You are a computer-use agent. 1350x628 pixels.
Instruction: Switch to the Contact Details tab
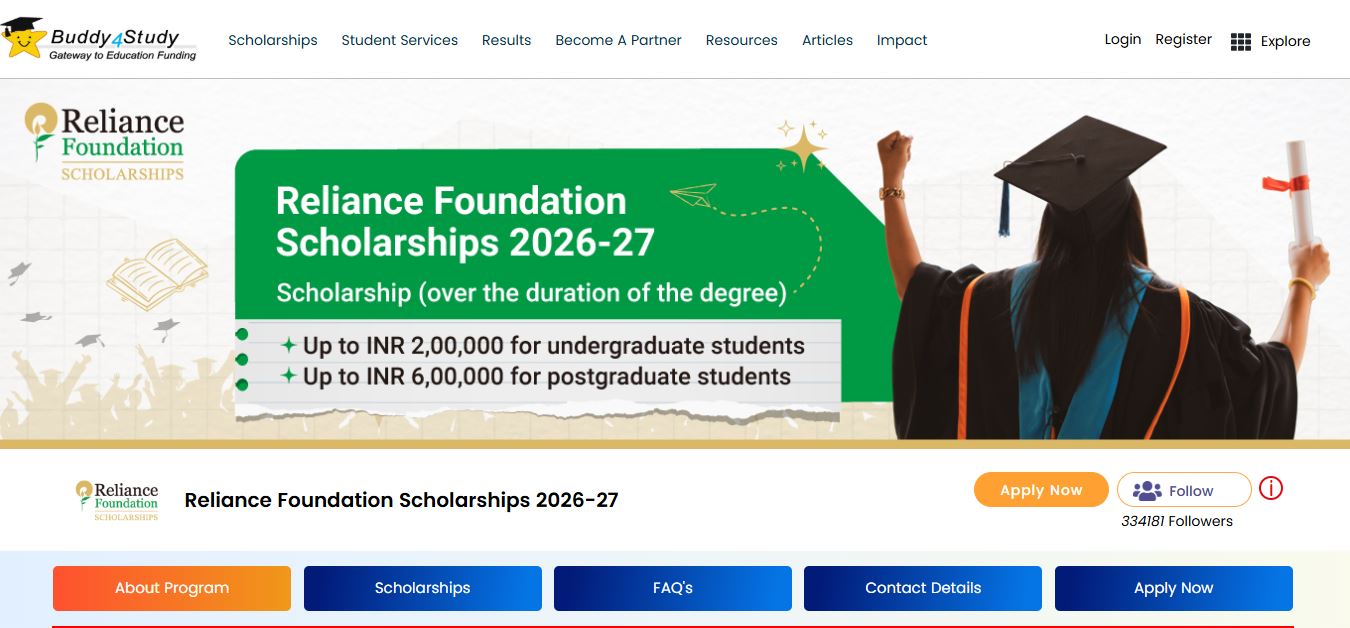pos(923,588)
